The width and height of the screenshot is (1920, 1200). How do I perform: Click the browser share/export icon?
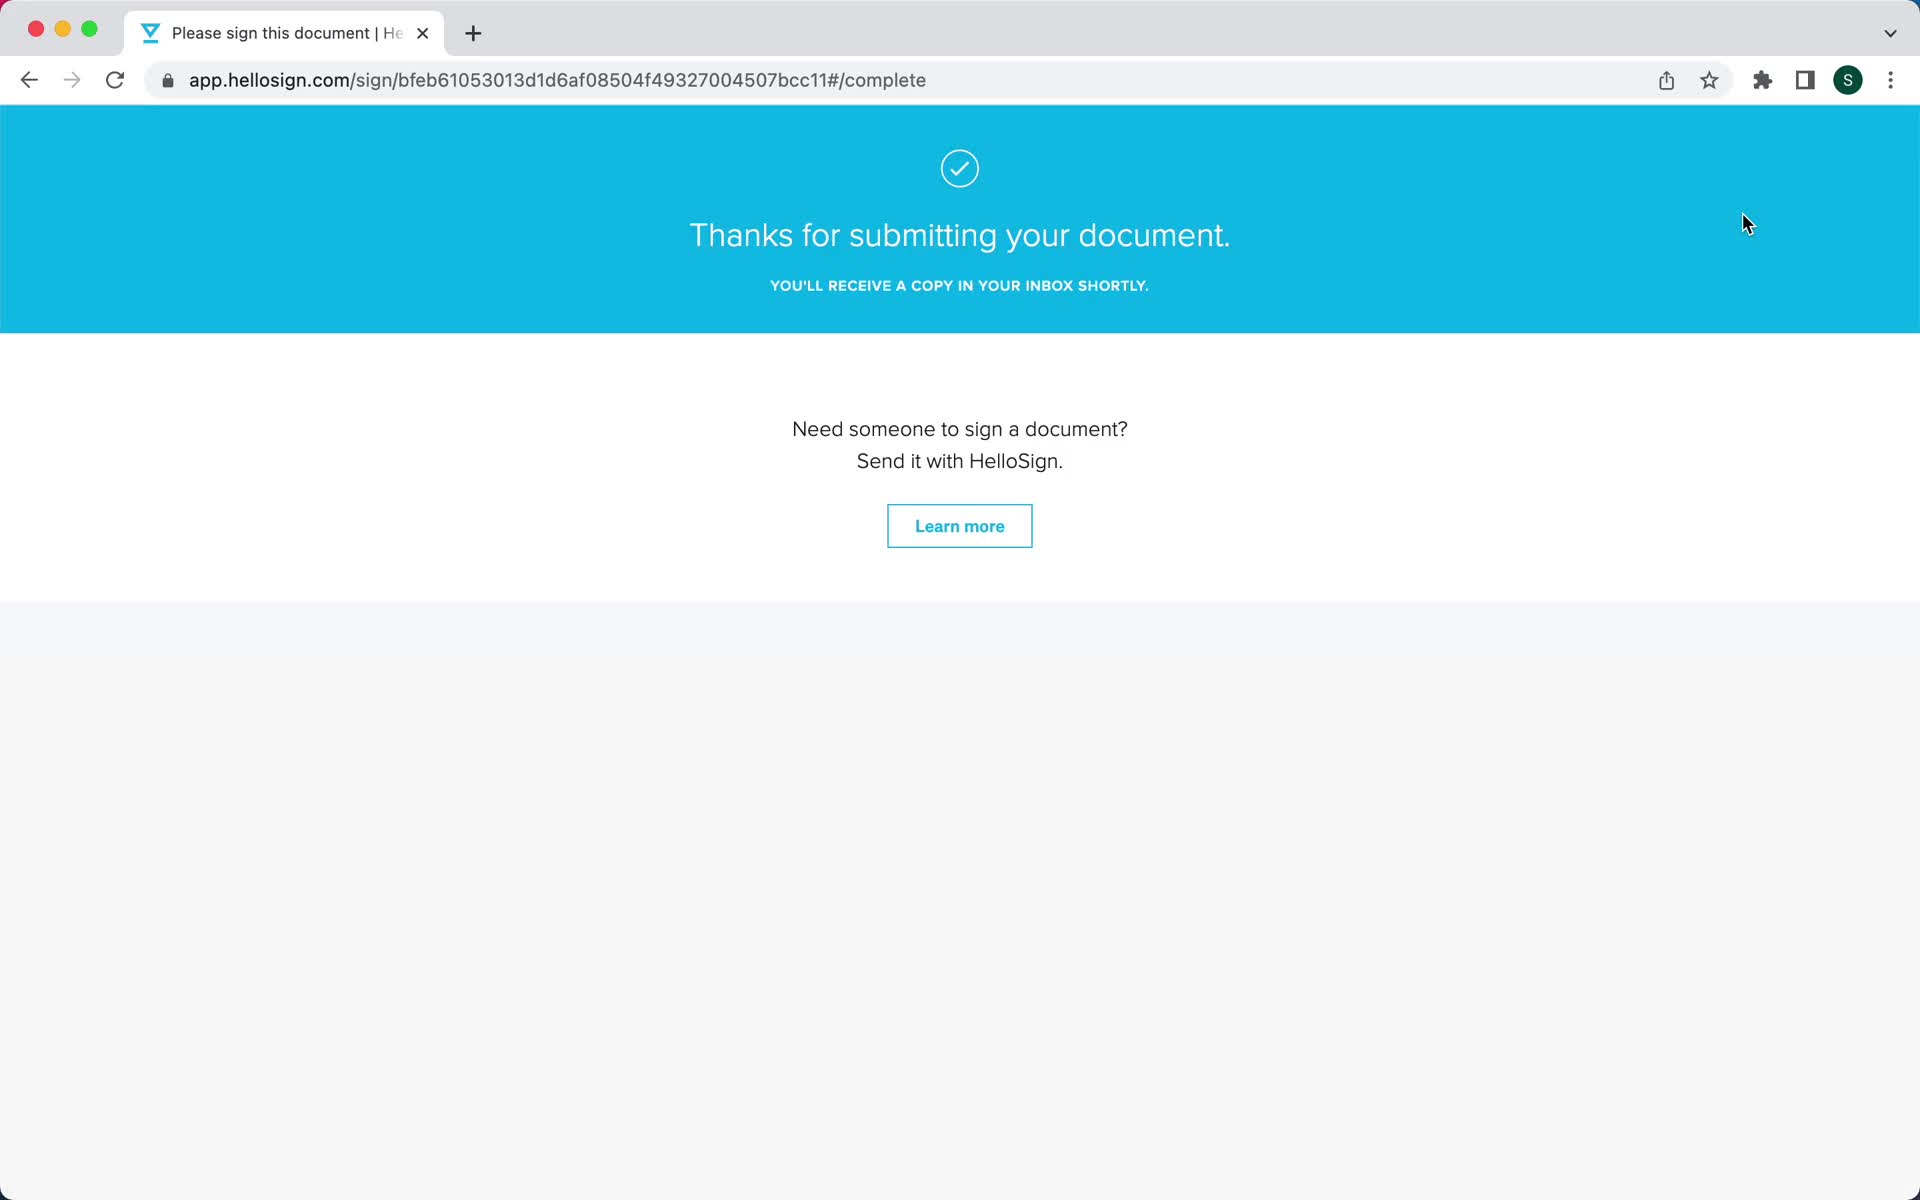pos(1667,80)
